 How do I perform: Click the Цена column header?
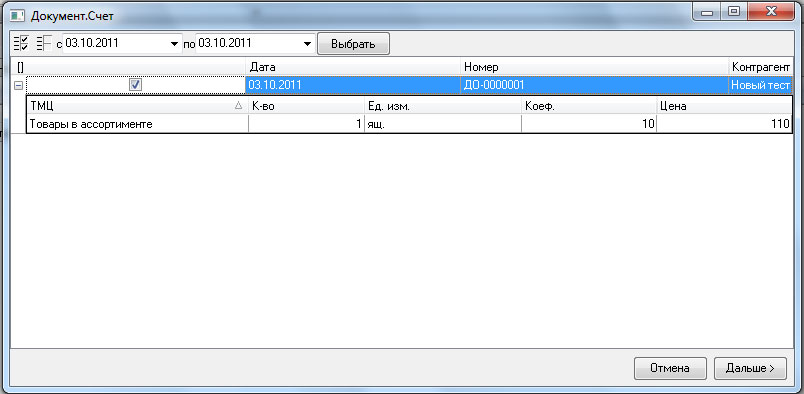pyautogui.click(x=724, y=106)
